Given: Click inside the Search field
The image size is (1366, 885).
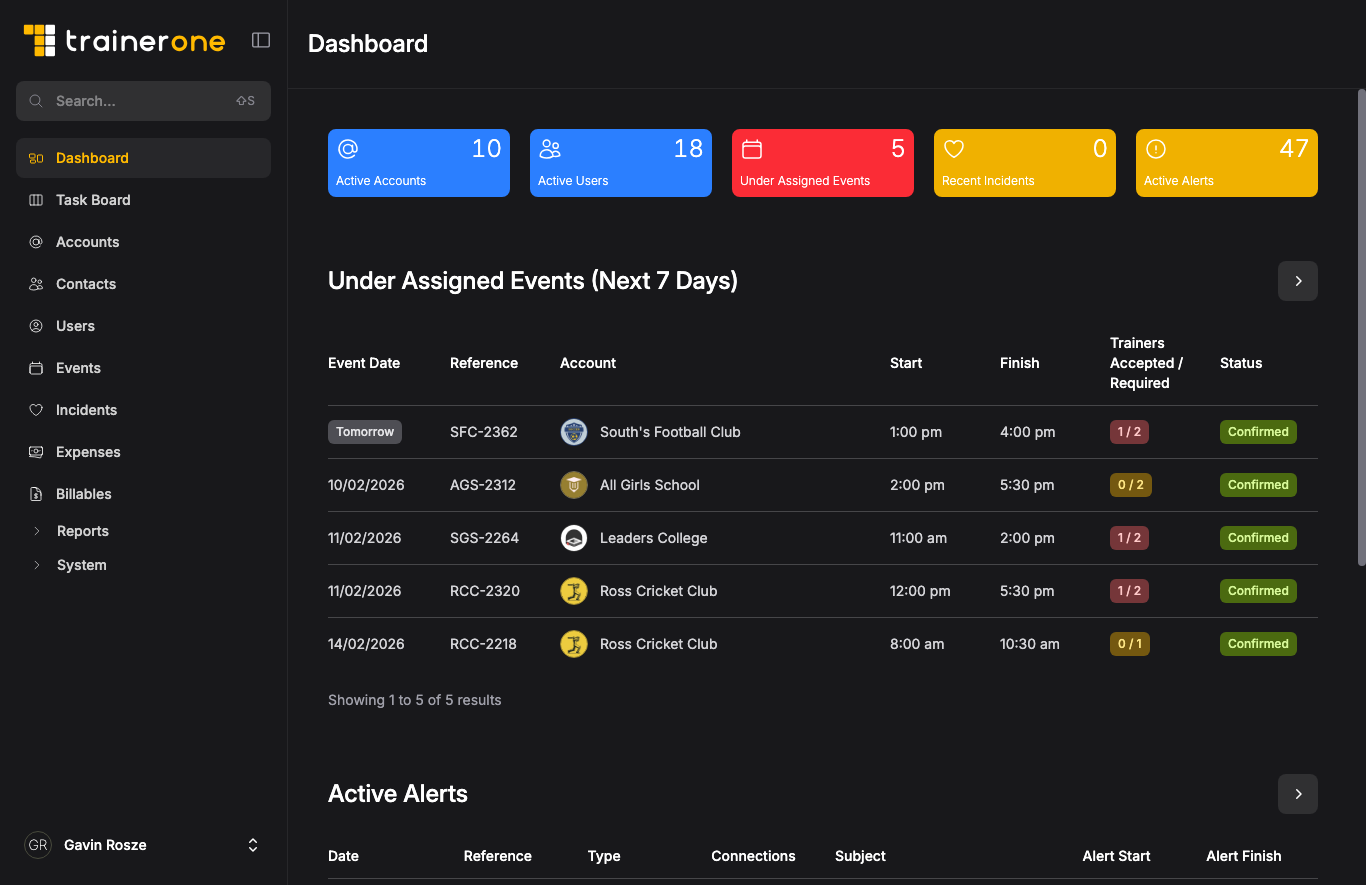Looking at the screenshot, I should 143,101.
